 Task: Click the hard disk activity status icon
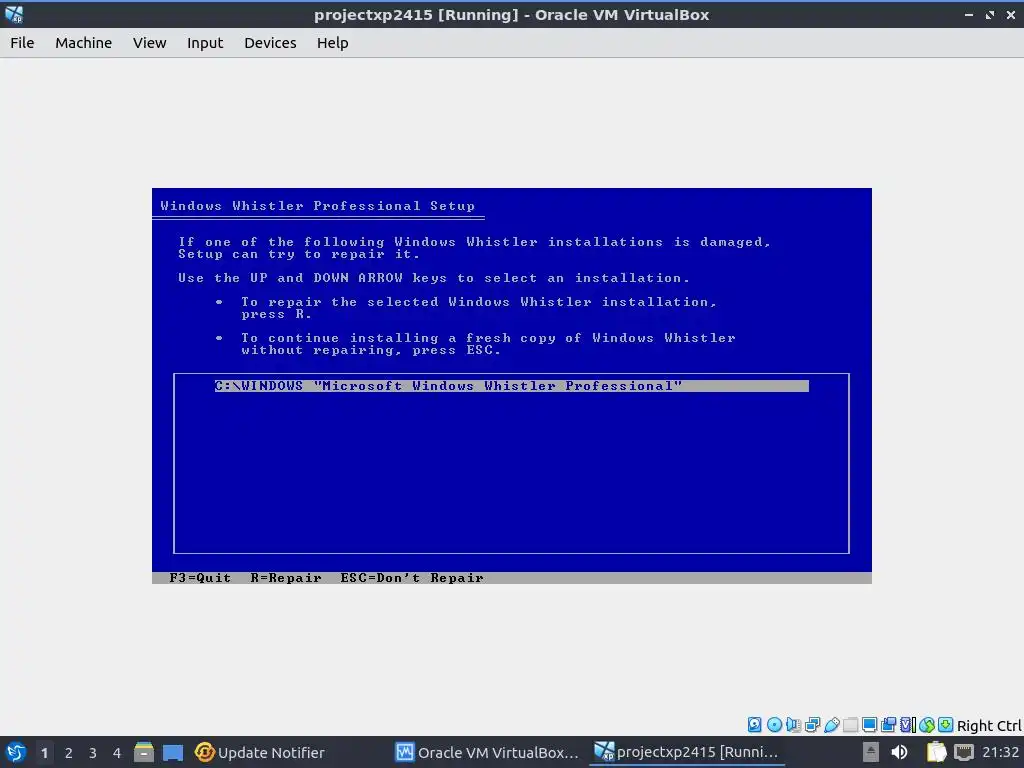coord(754,724)
